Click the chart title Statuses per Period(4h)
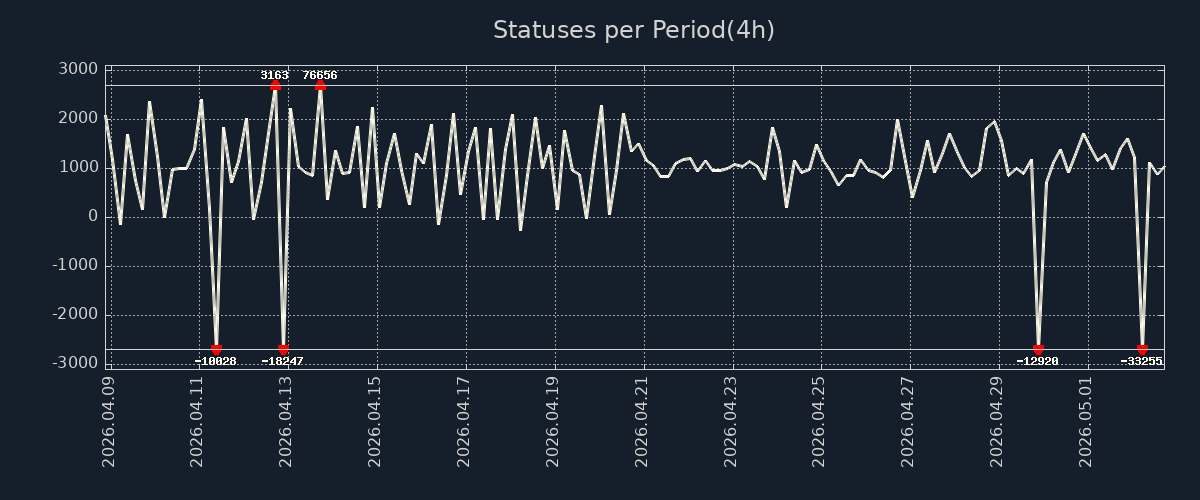 point(634,30)
